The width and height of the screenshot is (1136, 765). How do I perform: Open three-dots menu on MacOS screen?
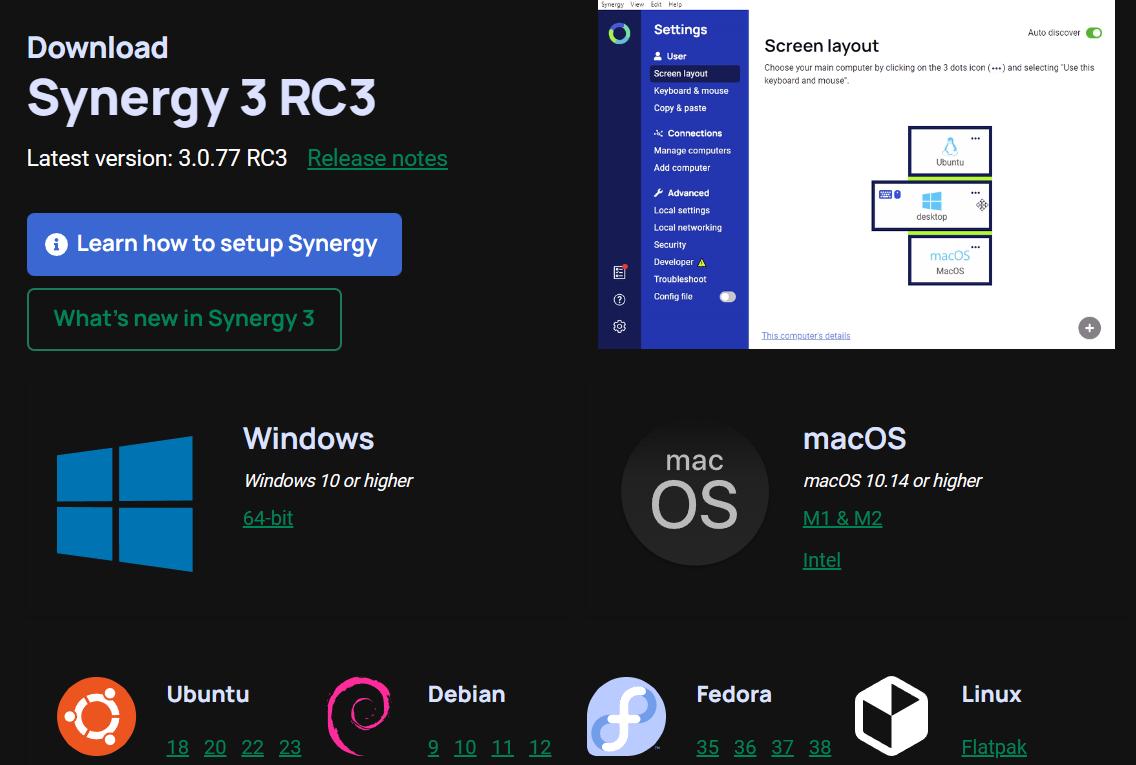pyautogui.click(x=975, y=246)
